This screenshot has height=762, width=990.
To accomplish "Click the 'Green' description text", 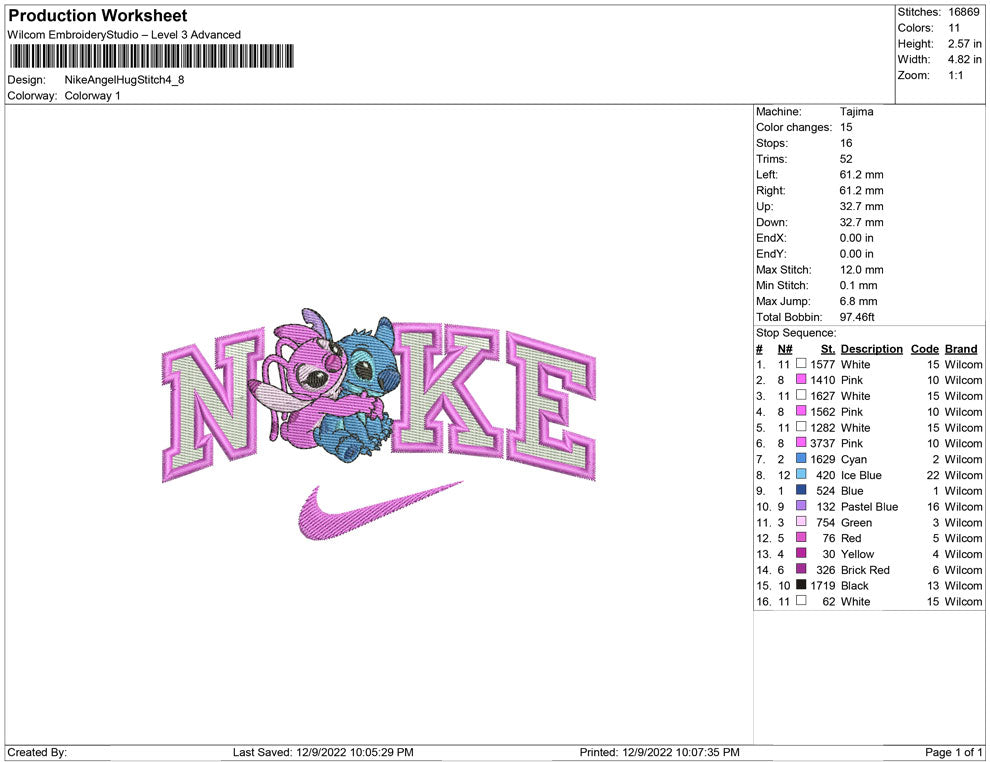I will pyautogui.click(x=856, y=522).
